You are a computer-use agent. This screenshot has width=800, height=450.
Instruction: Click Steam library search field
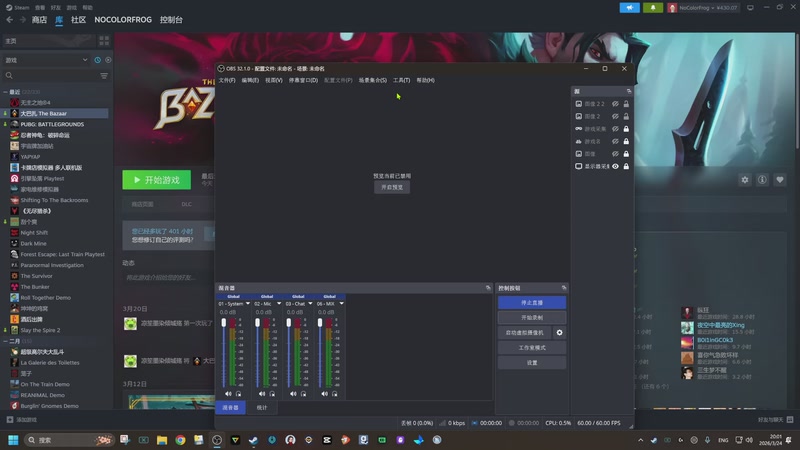(x=52, y=76)
